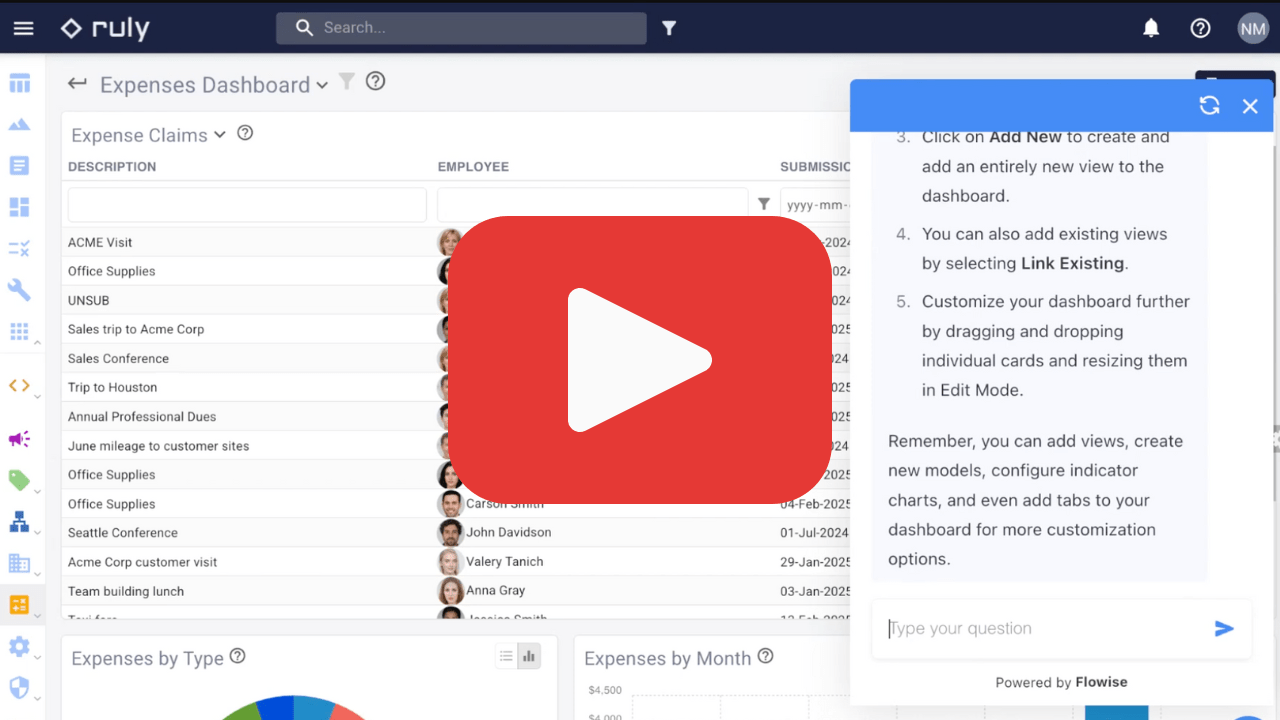Screen dimensions: 1280x720
Task: Open the Trip to Houston claim
Action: point(112,387)
